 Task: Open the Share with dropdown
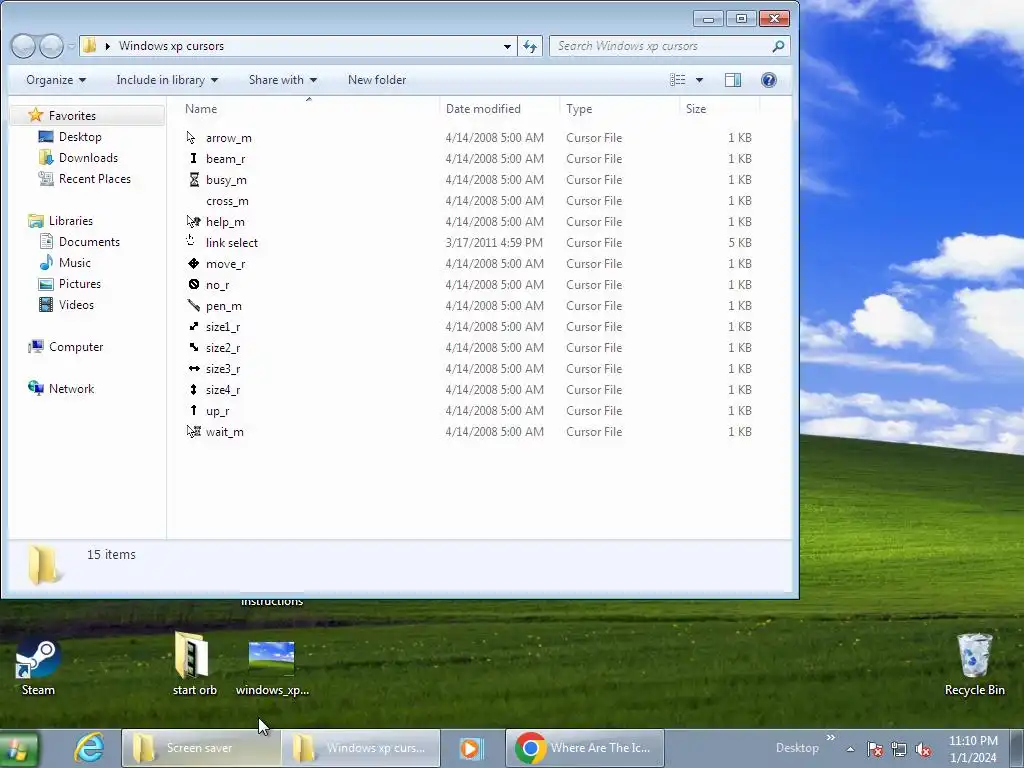(283, 80)
